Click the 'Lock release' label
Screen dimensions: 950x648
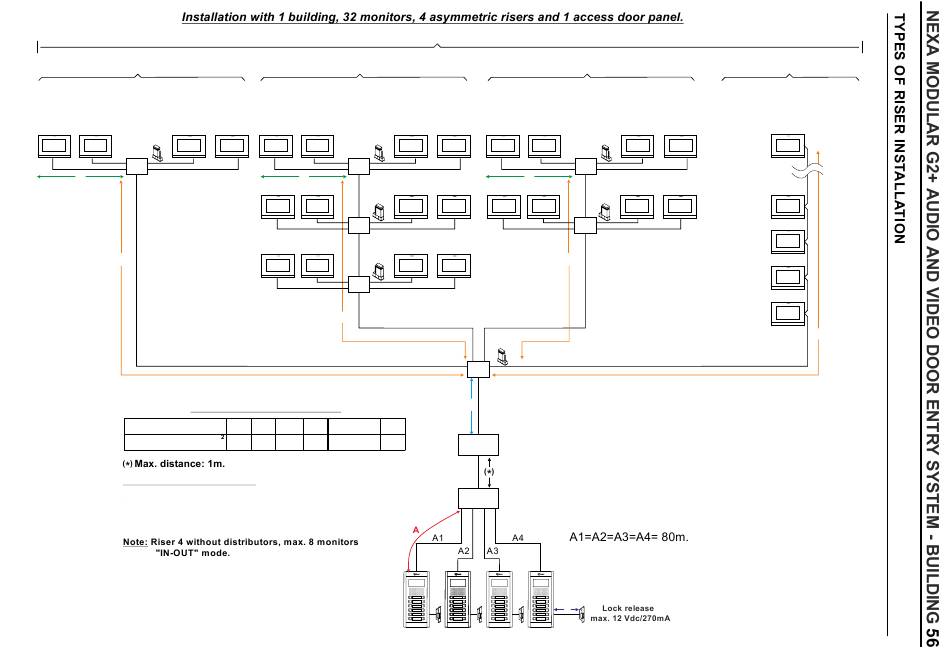(628, 608)
